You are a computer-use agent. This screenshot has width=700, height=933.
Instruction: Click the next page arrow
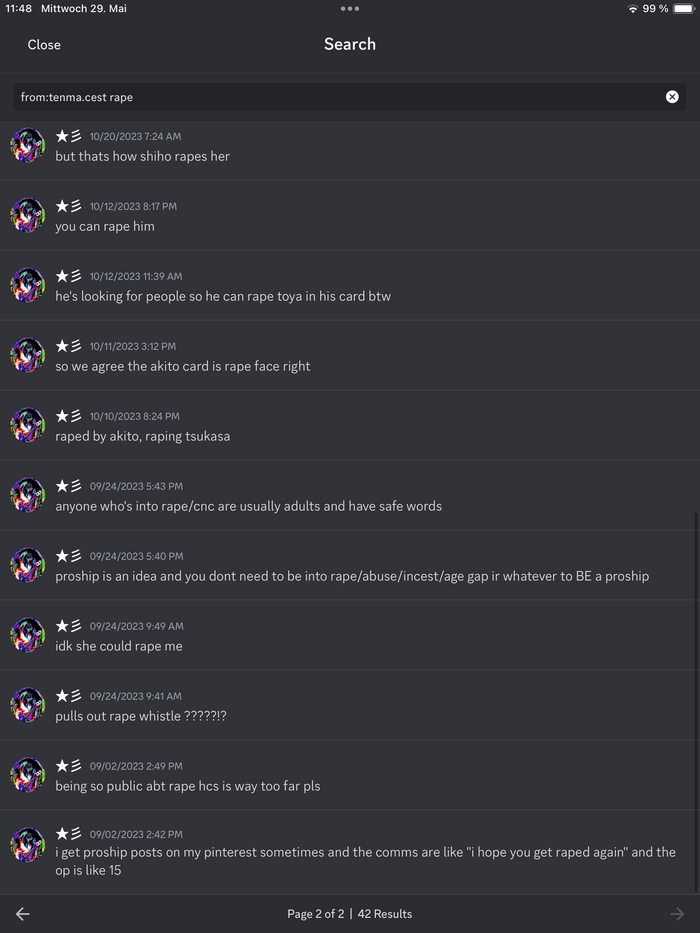677,914
